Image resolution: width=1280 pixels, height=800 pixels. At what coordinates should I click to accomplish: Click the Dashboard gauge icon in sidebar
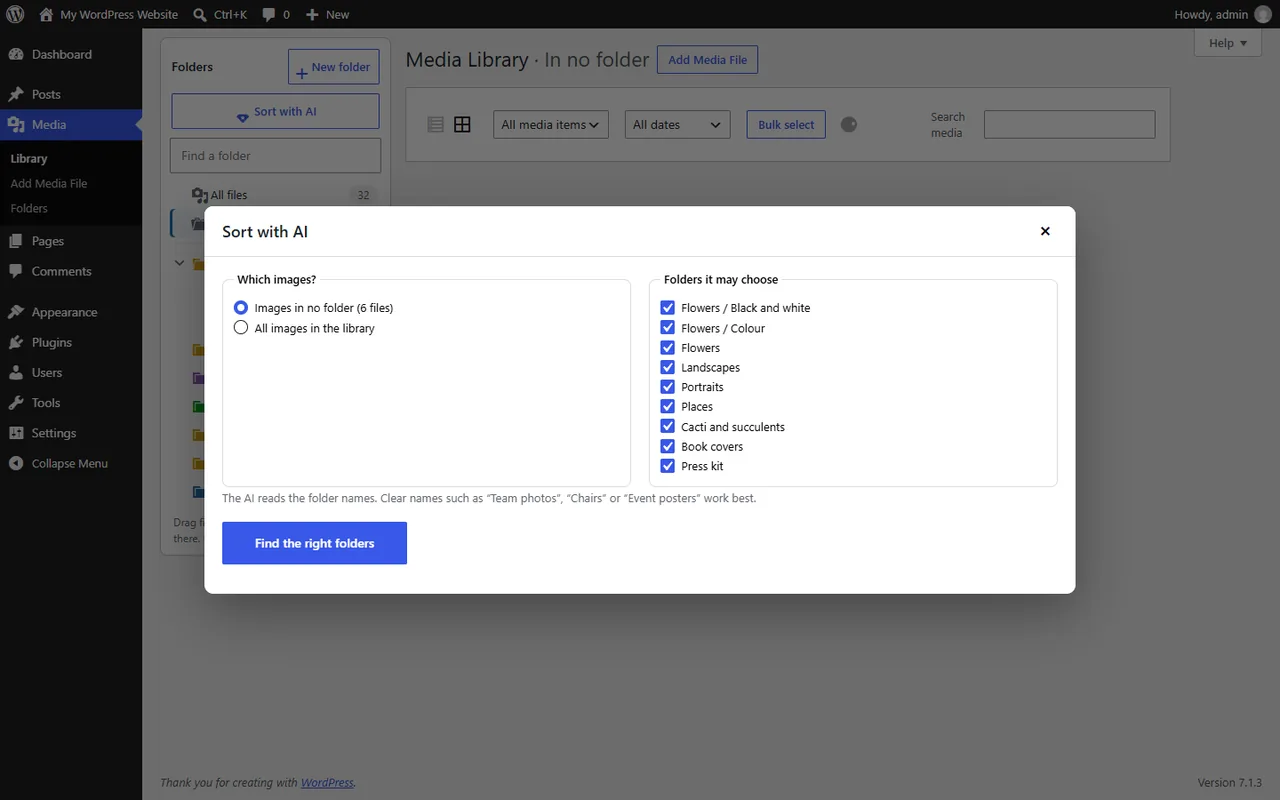click(16, 54)
